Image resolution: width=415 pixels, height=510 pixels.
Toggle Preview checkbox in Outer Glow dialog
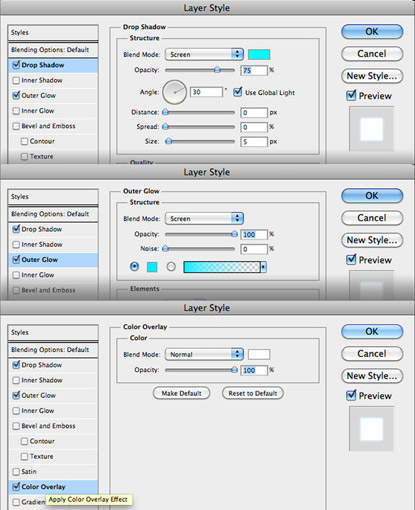pyautogui.click(x=351, y=260)
